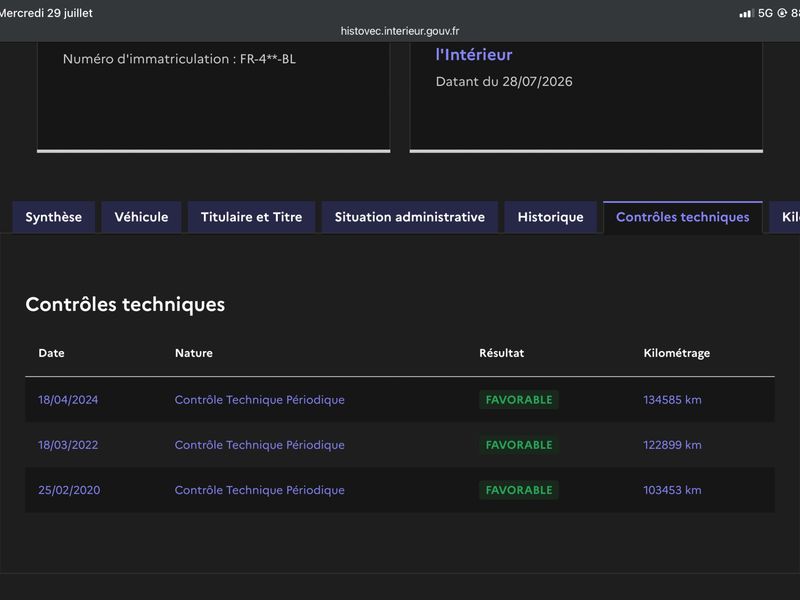The image size is (800, 600).
Task: Click the Mercredi 29 juillet date
Action: tap(46, 13)
